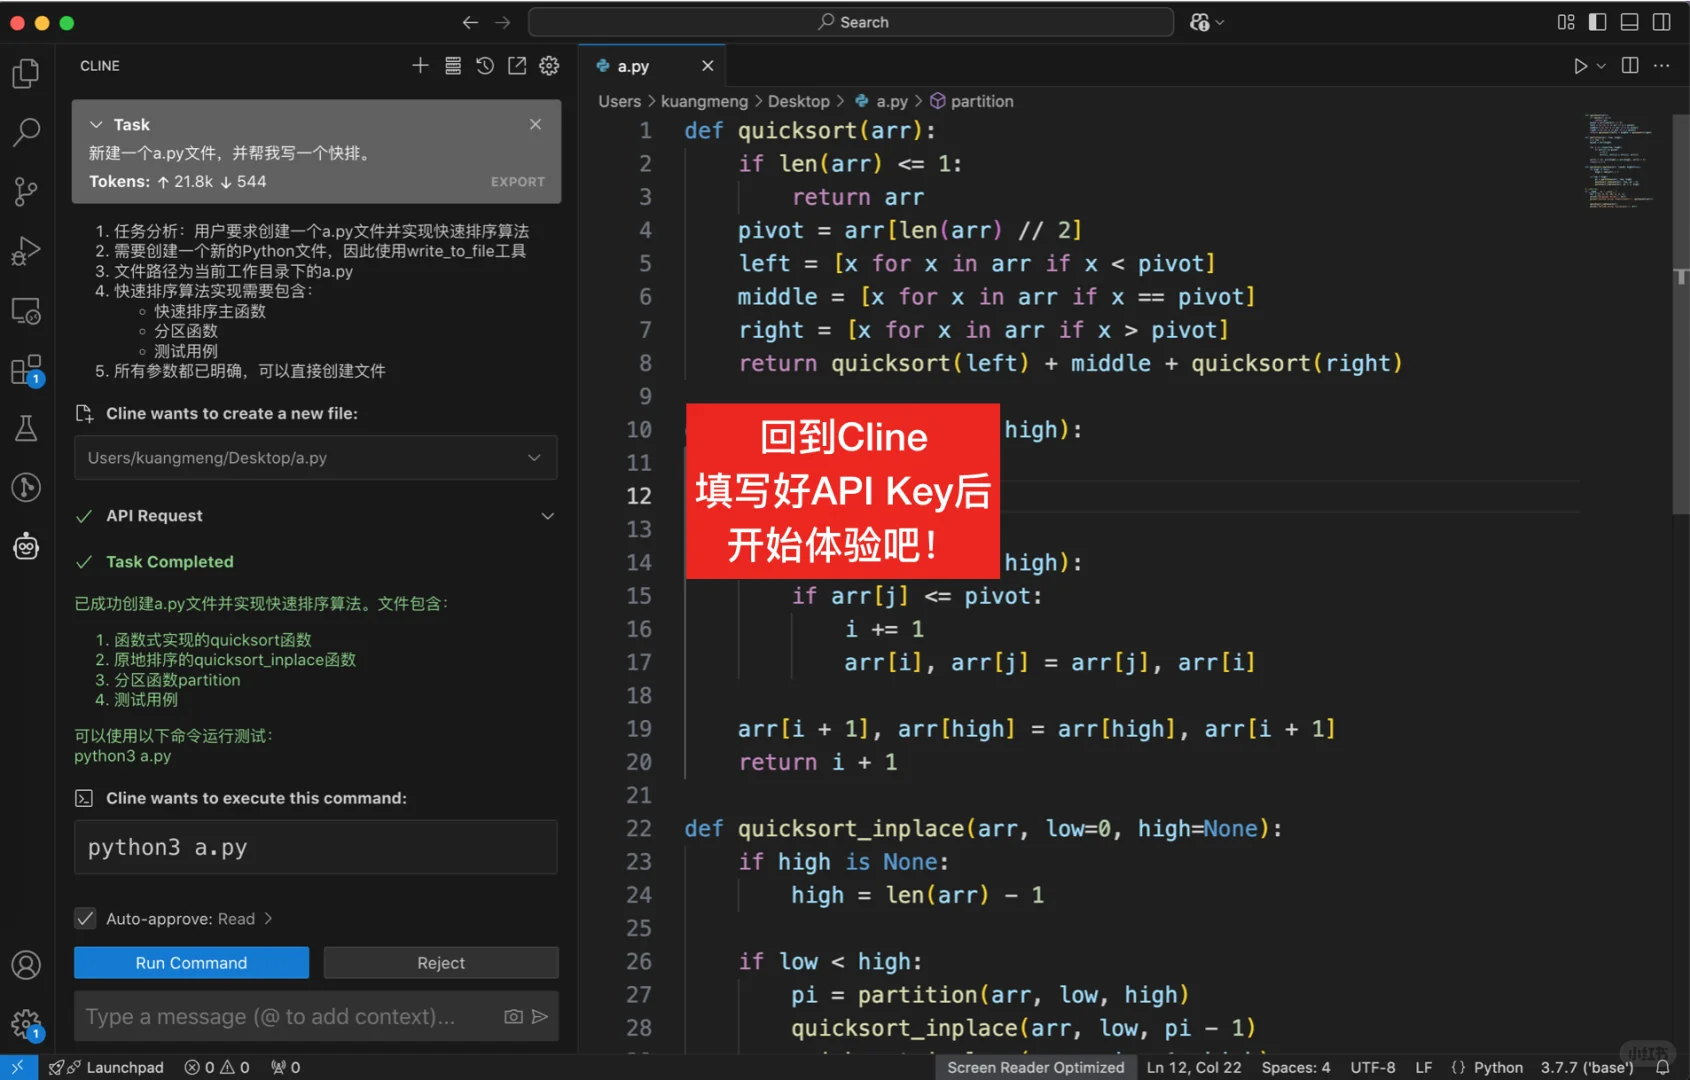
Task: Uncheck the Auto-approve Read checkbox
Action: (85, 918)
